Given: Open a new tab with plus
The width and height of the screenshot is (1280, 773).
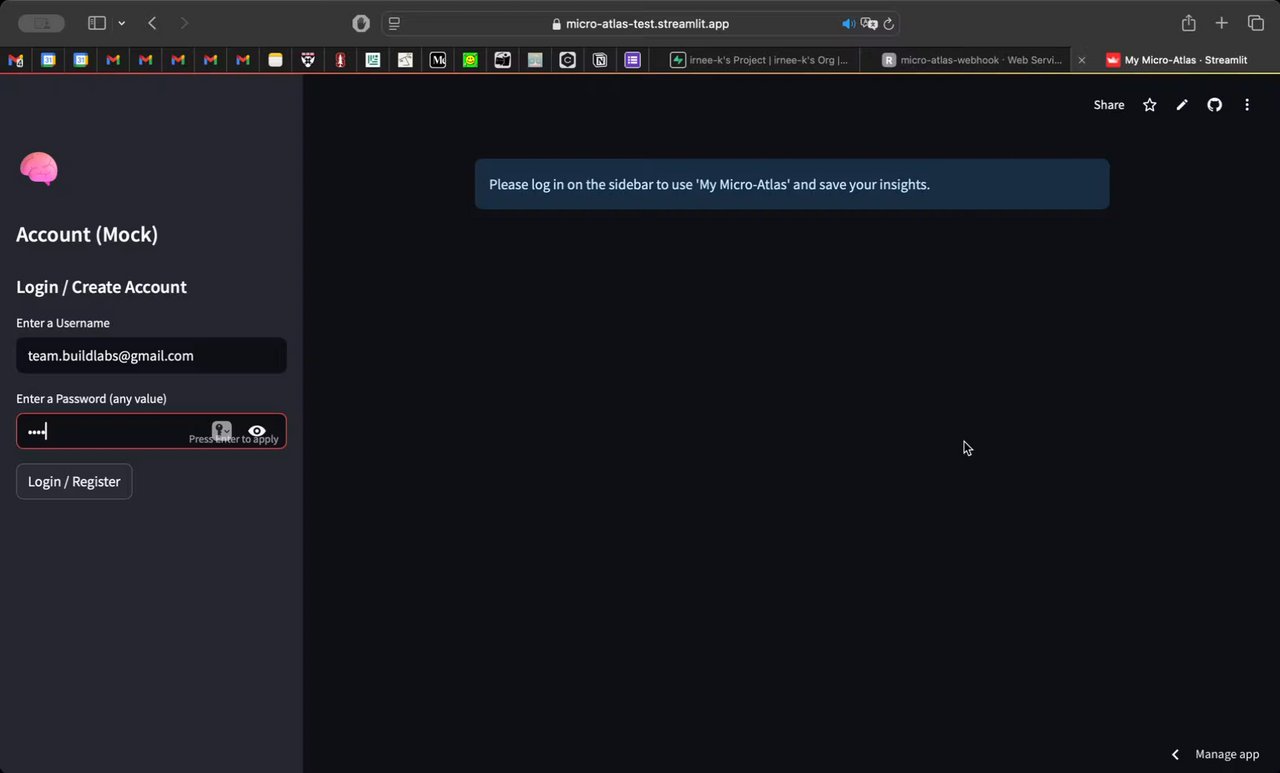Looking at the screenshot, I should tap(1221, 23).
